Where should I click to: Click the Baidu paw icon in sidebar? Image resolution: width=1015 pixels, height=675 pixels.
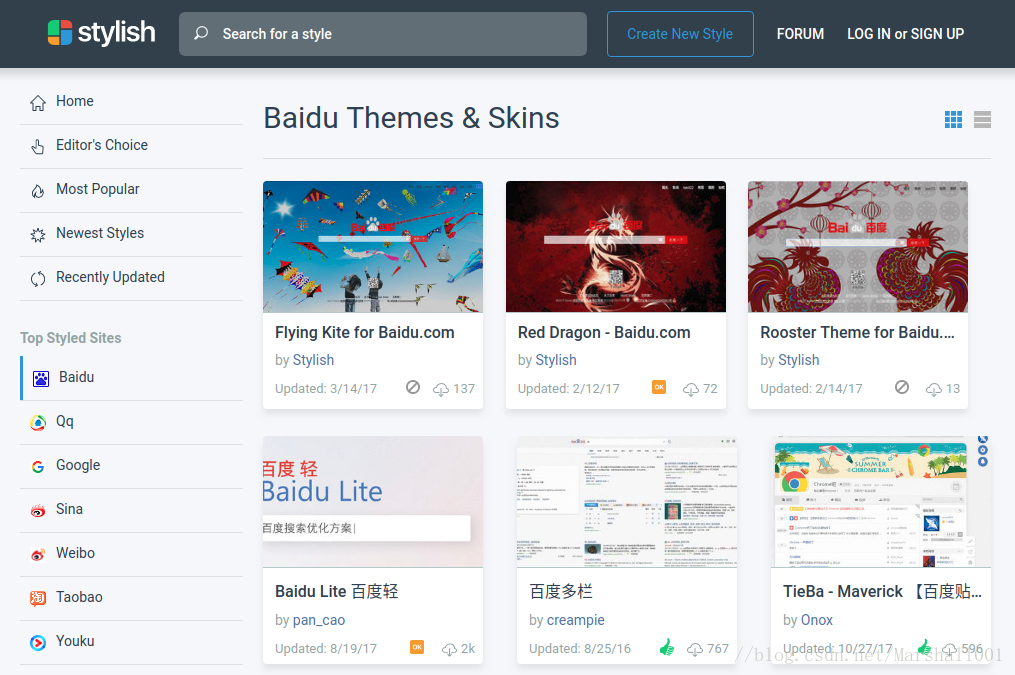tap(41, 378)
